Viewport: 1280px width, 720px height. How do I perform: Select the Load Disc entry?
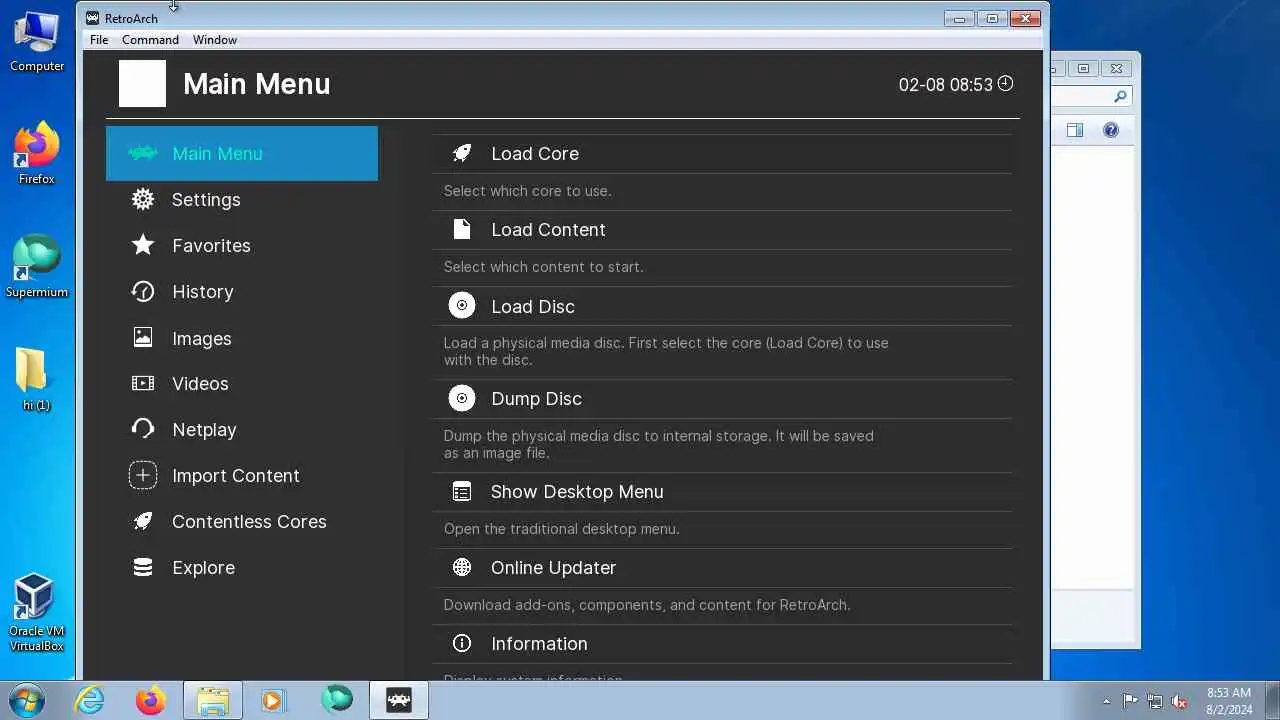point(722,306)
